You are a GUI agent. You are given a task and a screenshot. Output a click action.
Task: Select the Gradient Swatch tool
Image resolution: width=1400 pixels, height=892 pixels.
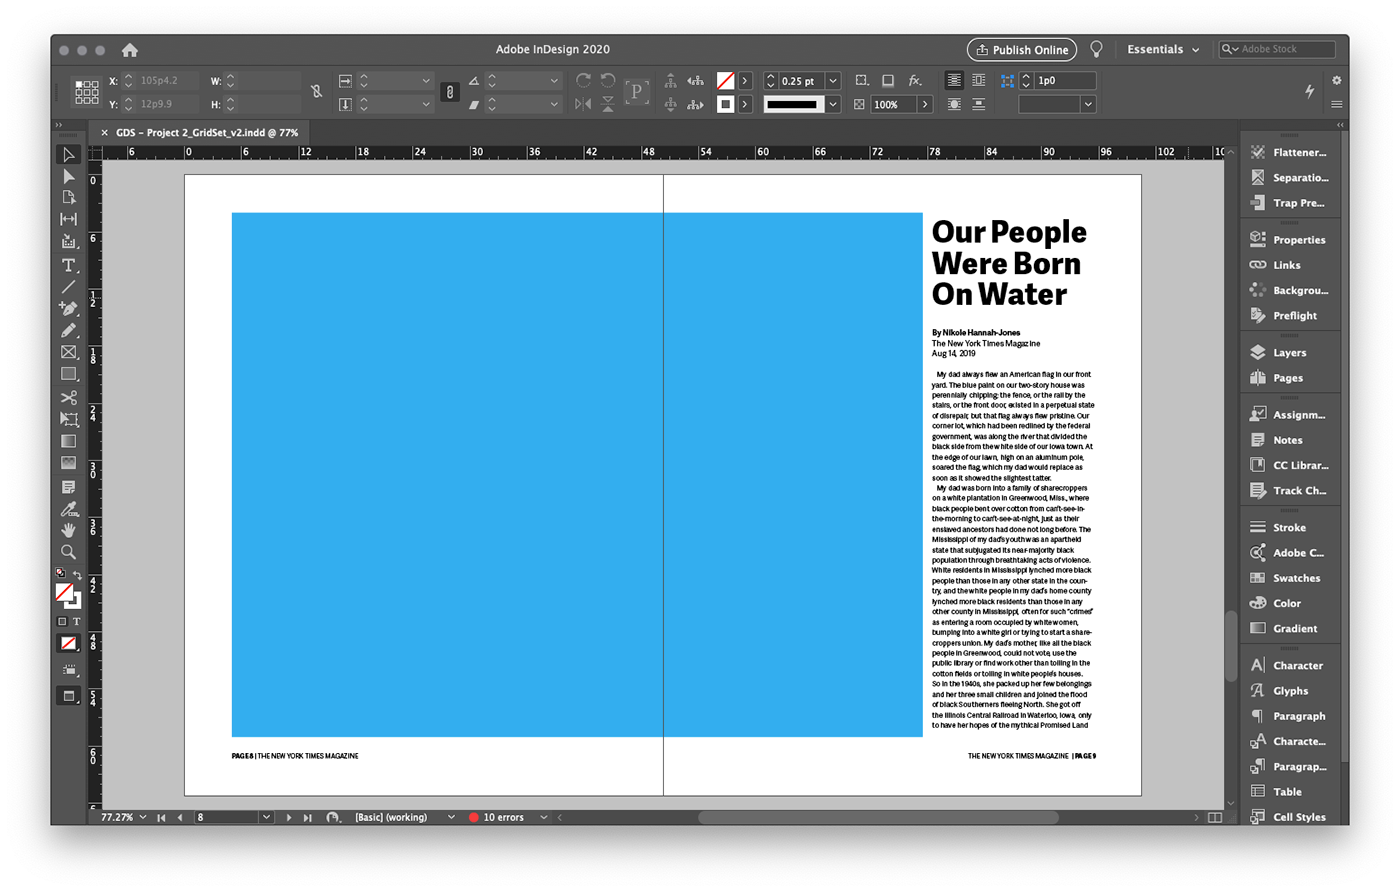coord(68,441)
